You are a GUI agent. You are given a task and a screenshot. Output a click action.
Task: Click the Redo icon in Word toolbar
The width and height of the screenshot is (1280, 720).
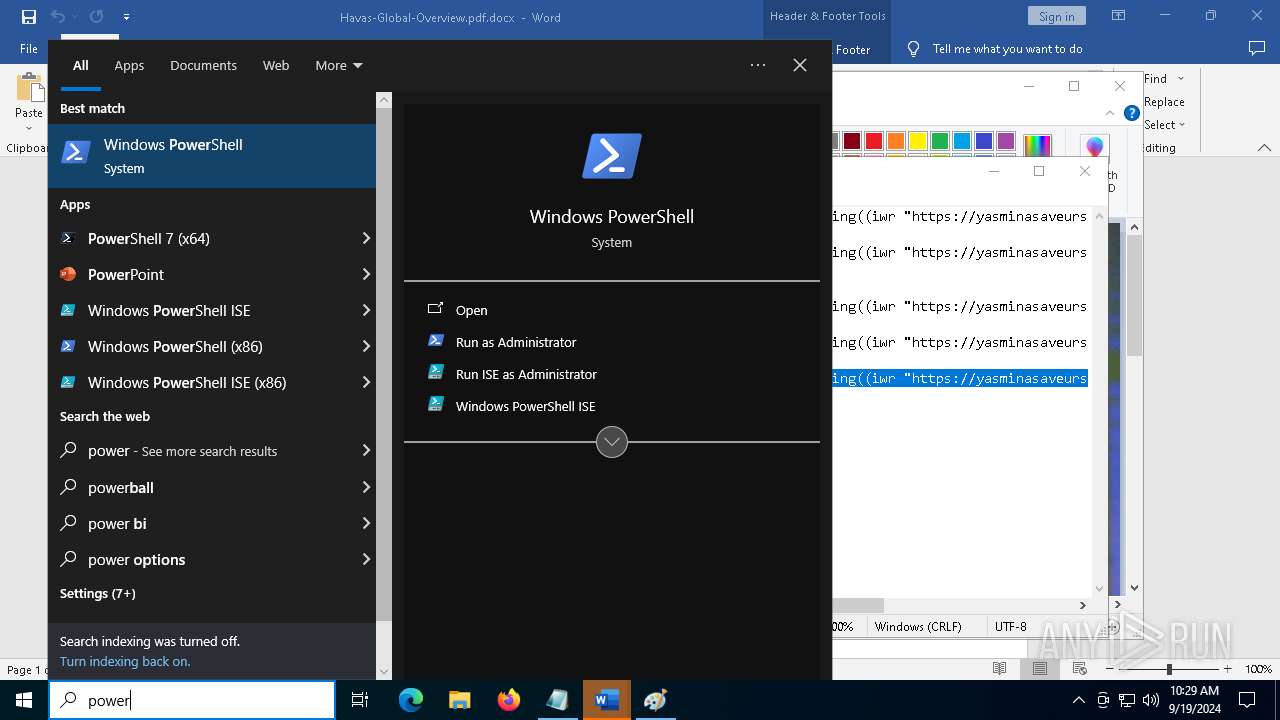[96, 17]
